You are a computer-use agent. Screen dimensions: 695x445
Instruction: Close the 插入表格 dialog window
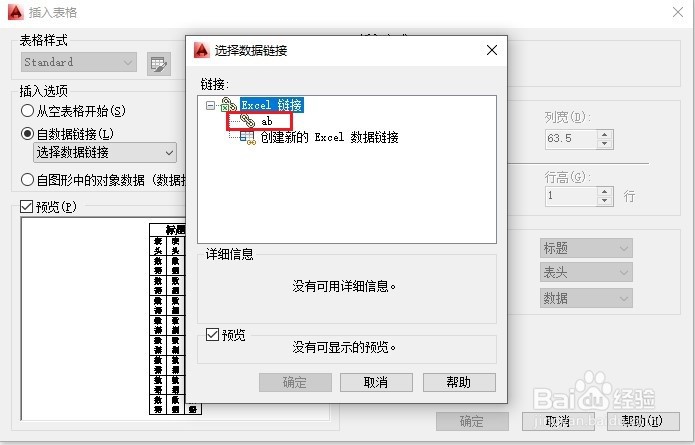click(678, 12)
